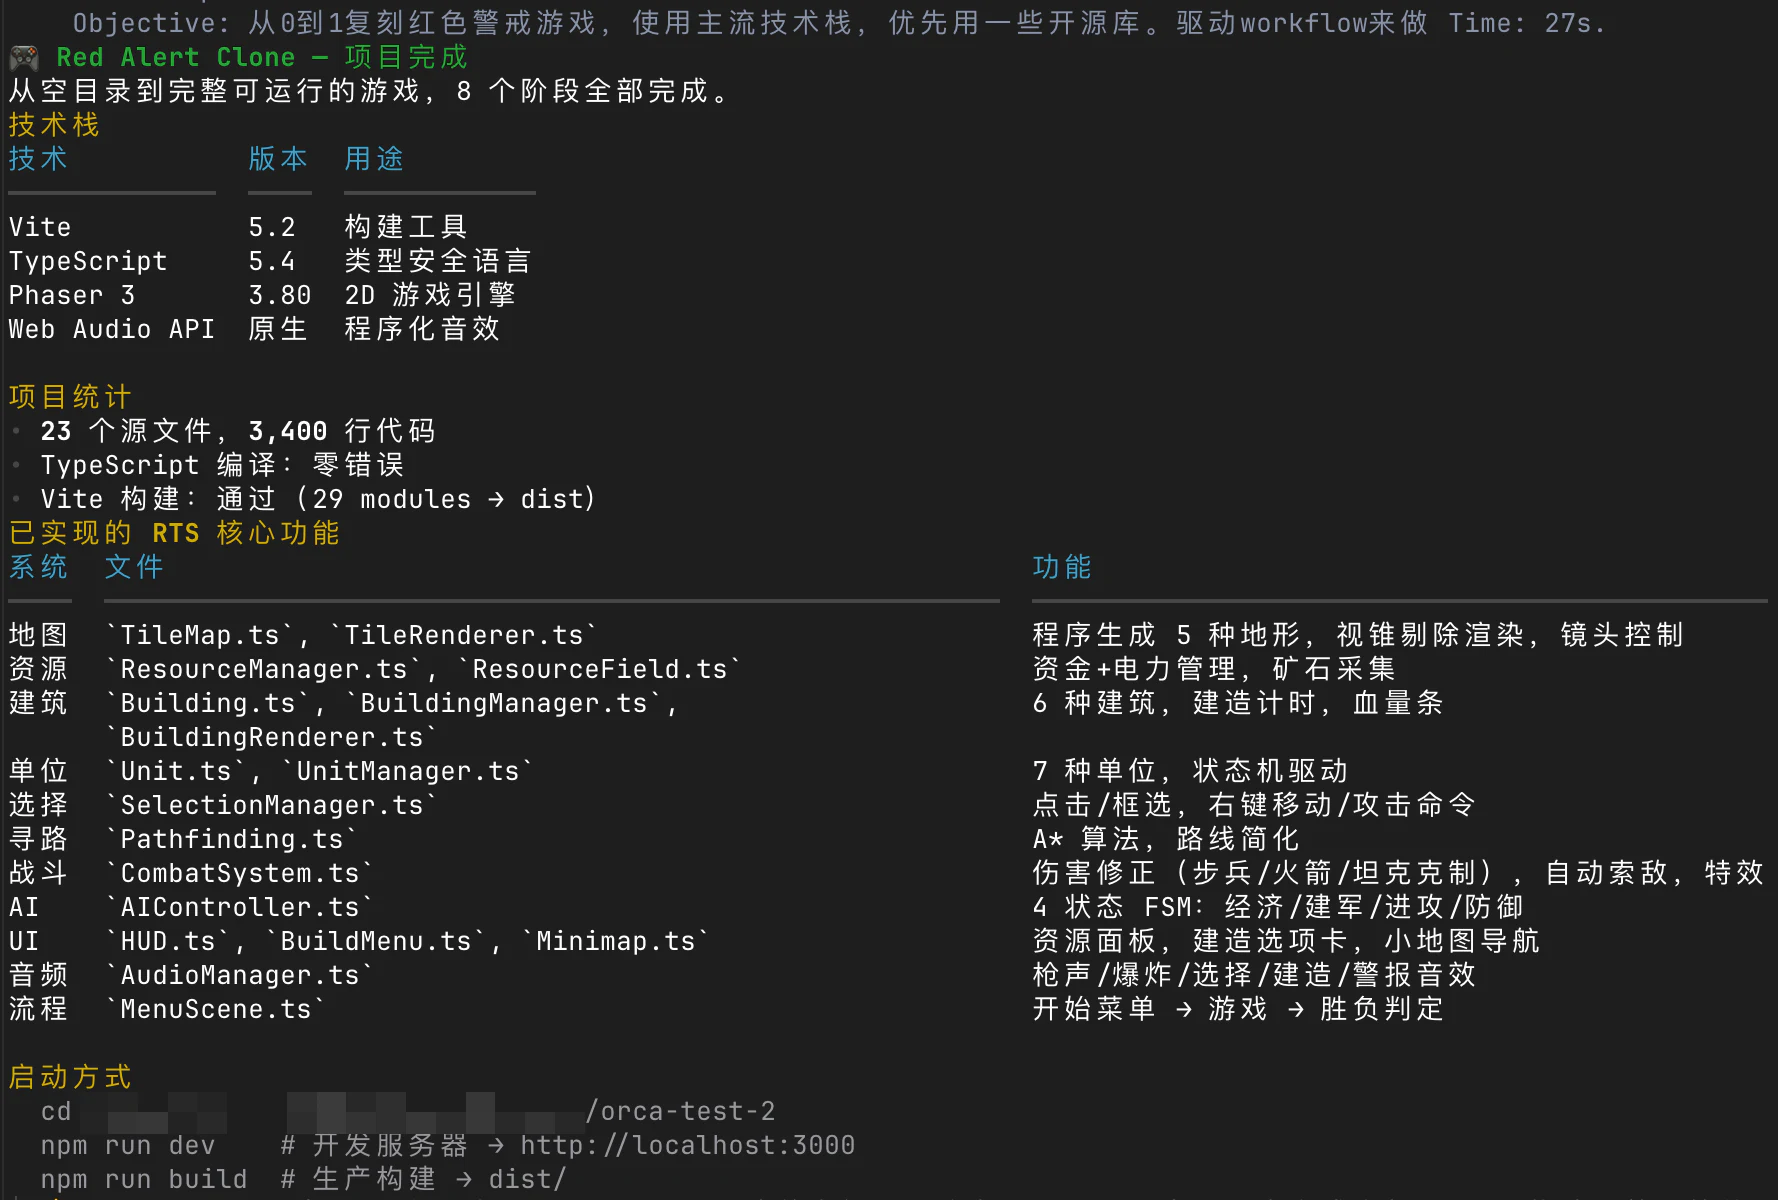This screenshot has height=1200, width=1778.
Task: Click the 版本 column header
Action: pos(278,159)
